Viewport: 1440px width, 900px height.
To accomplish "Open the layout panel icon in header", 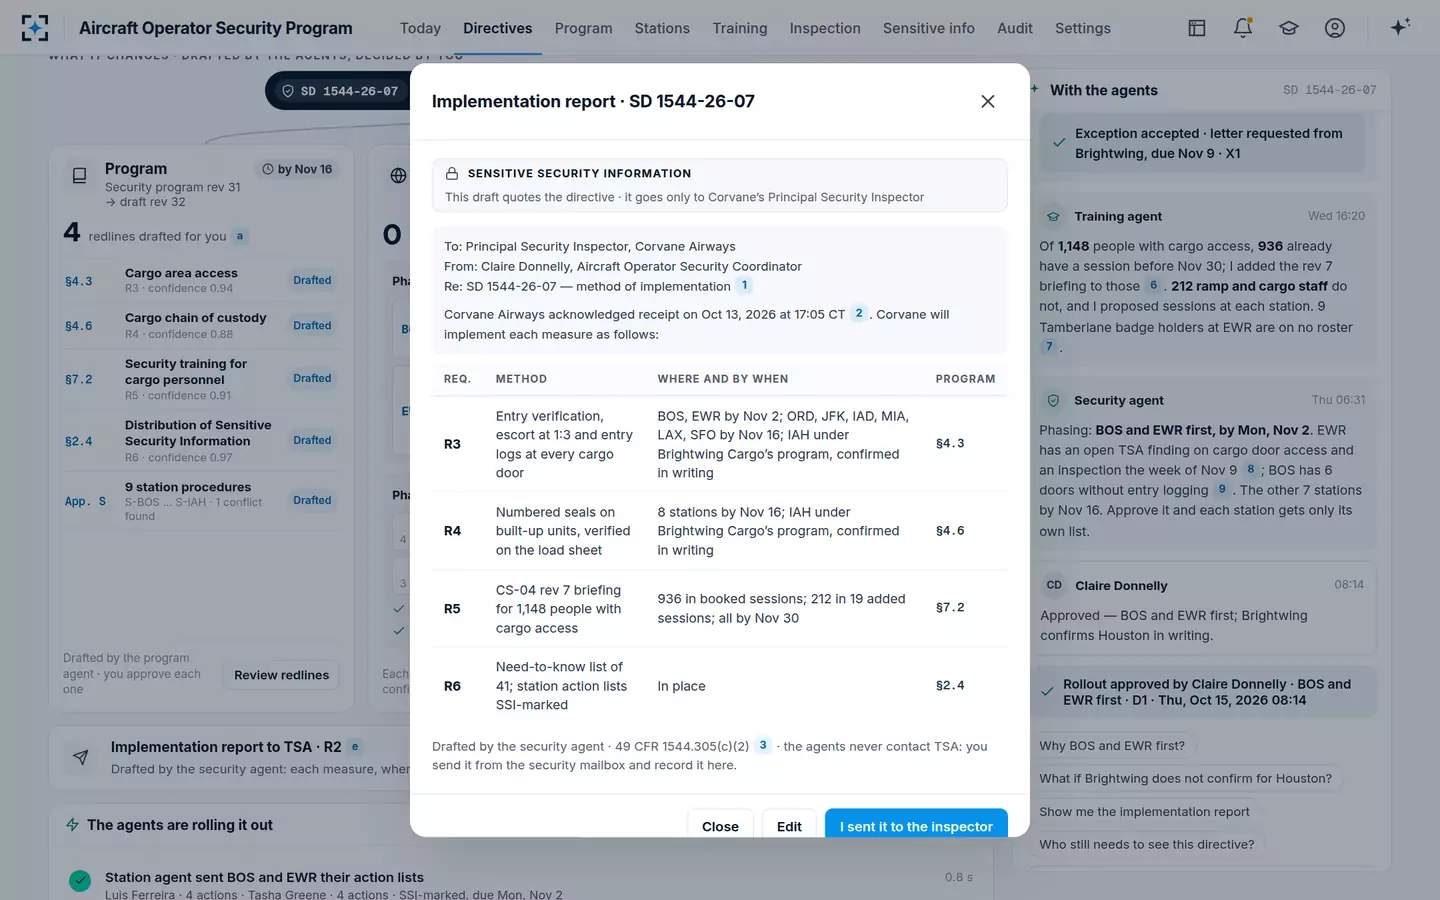I will [1197, 28].
